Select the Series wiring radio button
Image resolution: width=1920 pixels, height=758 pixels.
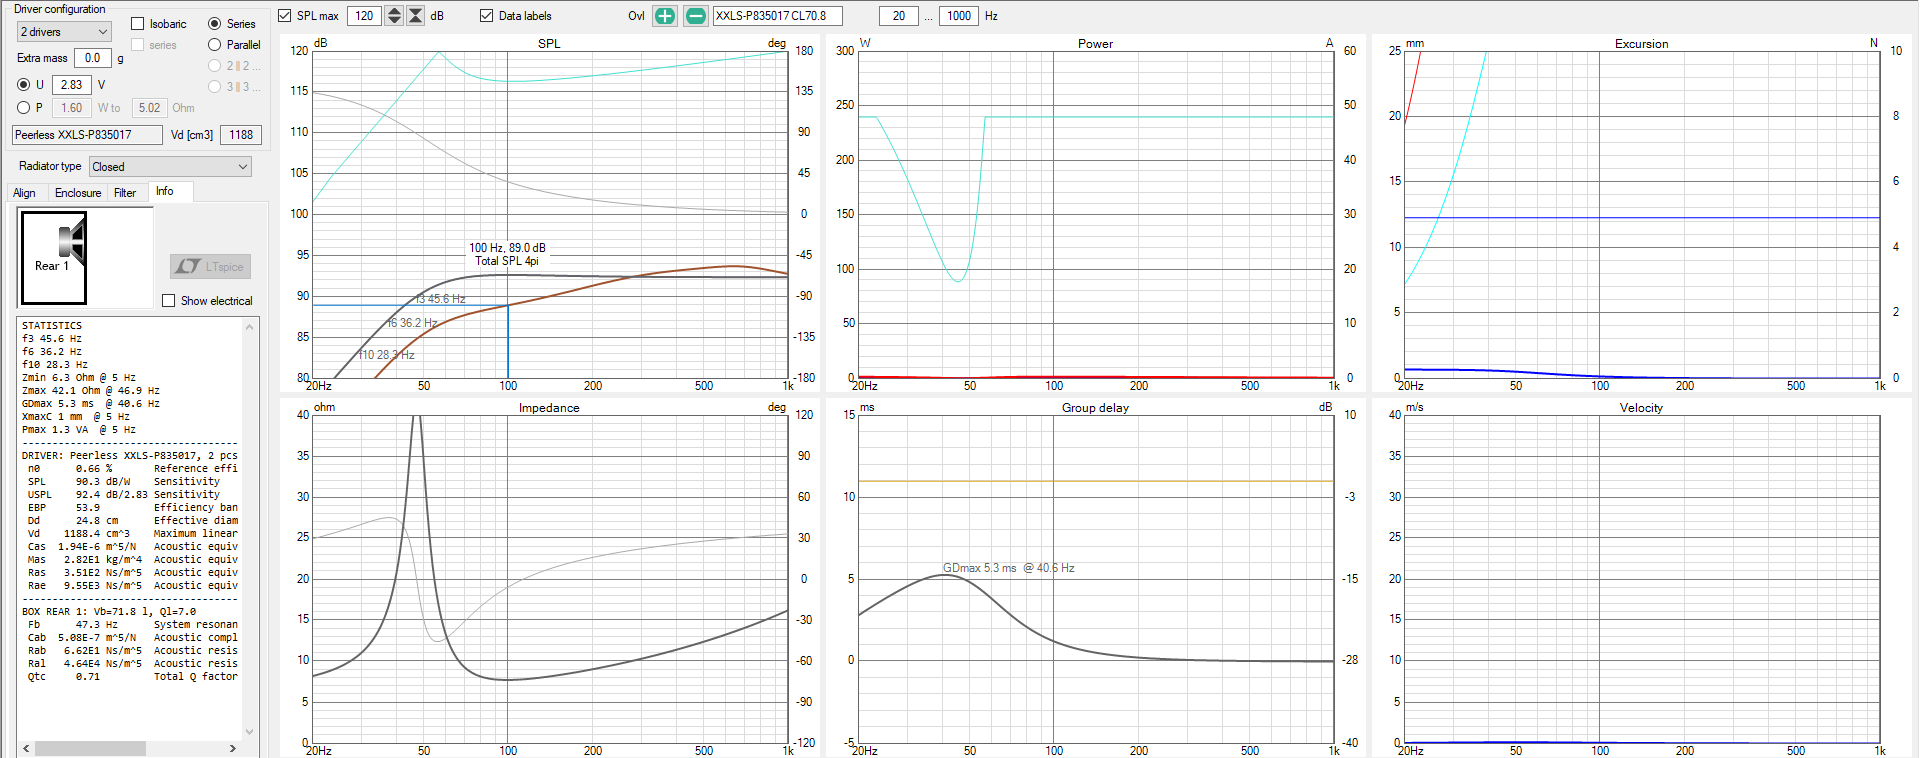coord(215,24)
